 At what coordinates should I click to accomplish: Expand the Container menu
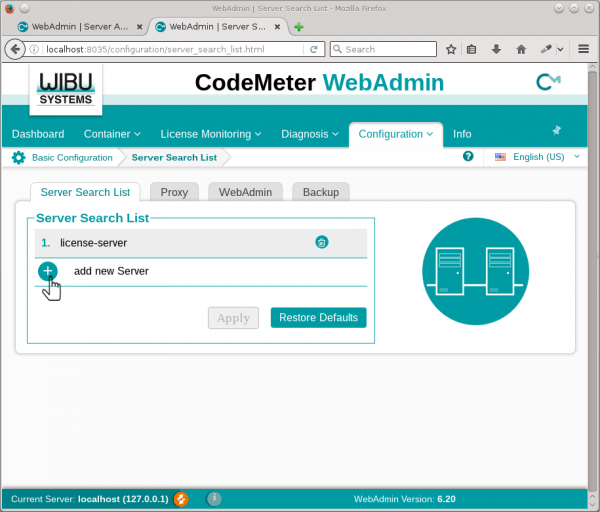pos(112,134)
